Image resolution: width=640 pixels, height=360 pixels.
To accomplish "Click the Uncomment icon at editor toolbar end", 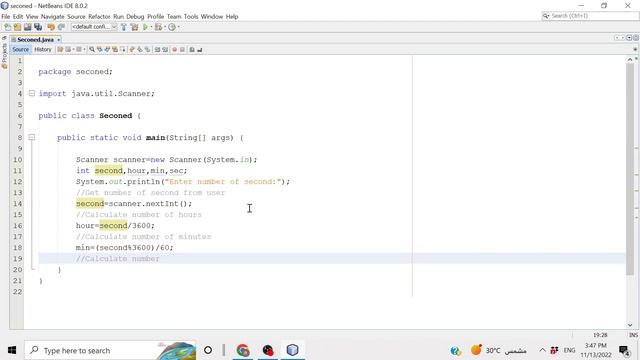I will click(200, 49).
